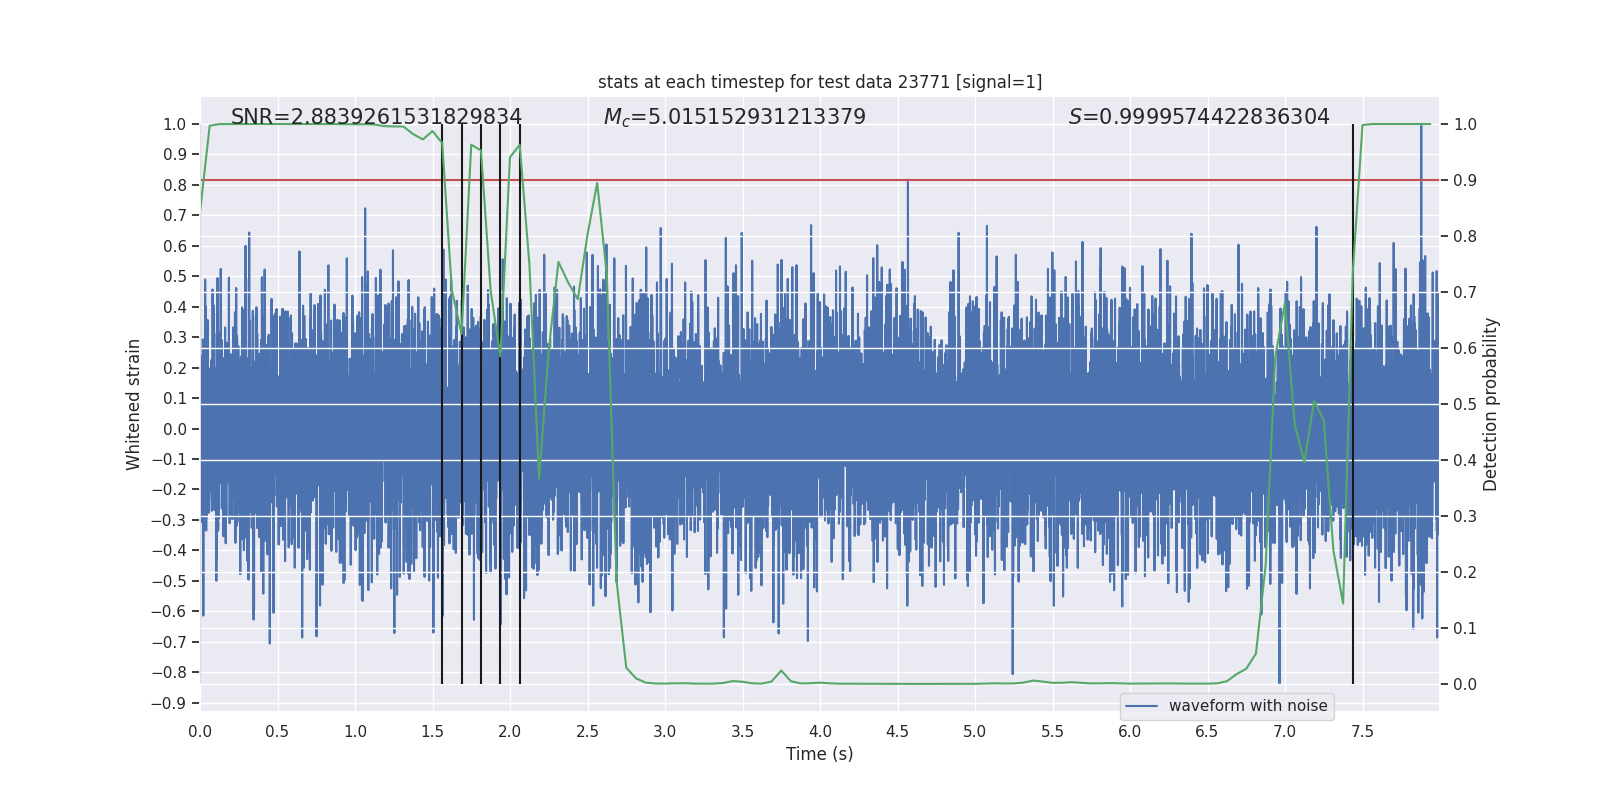Select the Whitened strain axis tick label 0.4
1600x800 pixels.
click(x=175, y=307)
